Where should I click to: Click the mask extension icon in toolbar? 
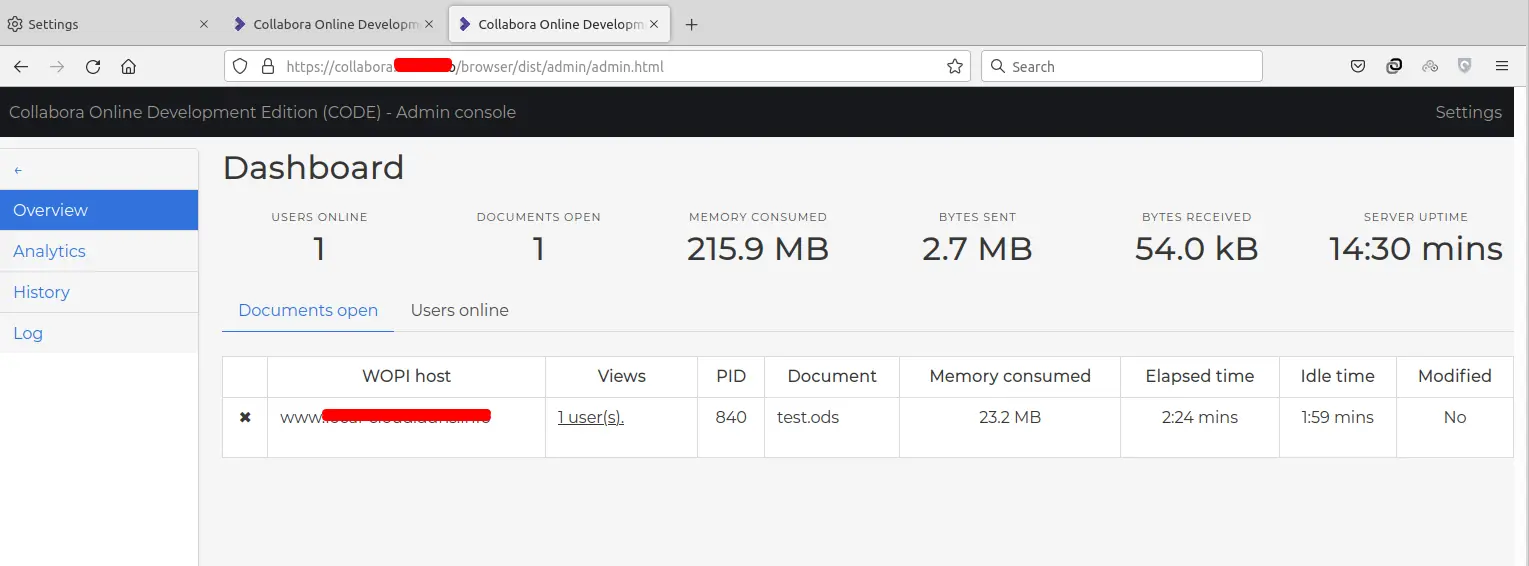click(x=1430, y=67)
